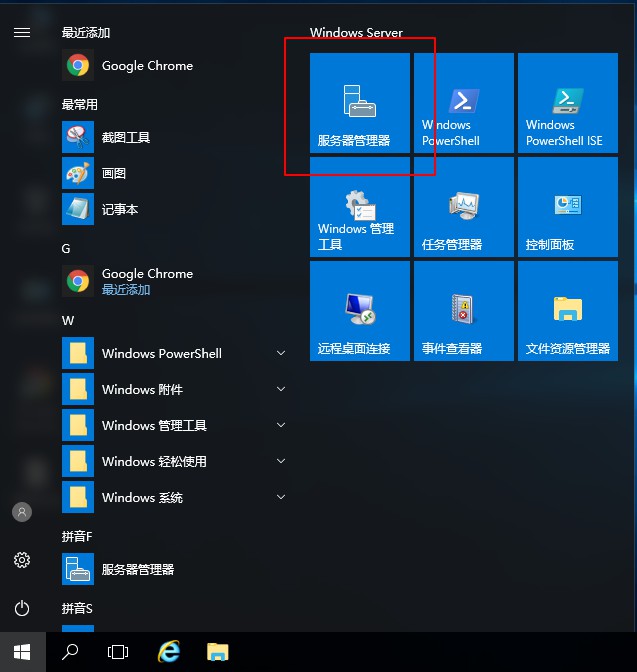The height and width of the screenshot is (672, 637).
Task: Open 记事本 from the most used list
Action: pos(176,209)
